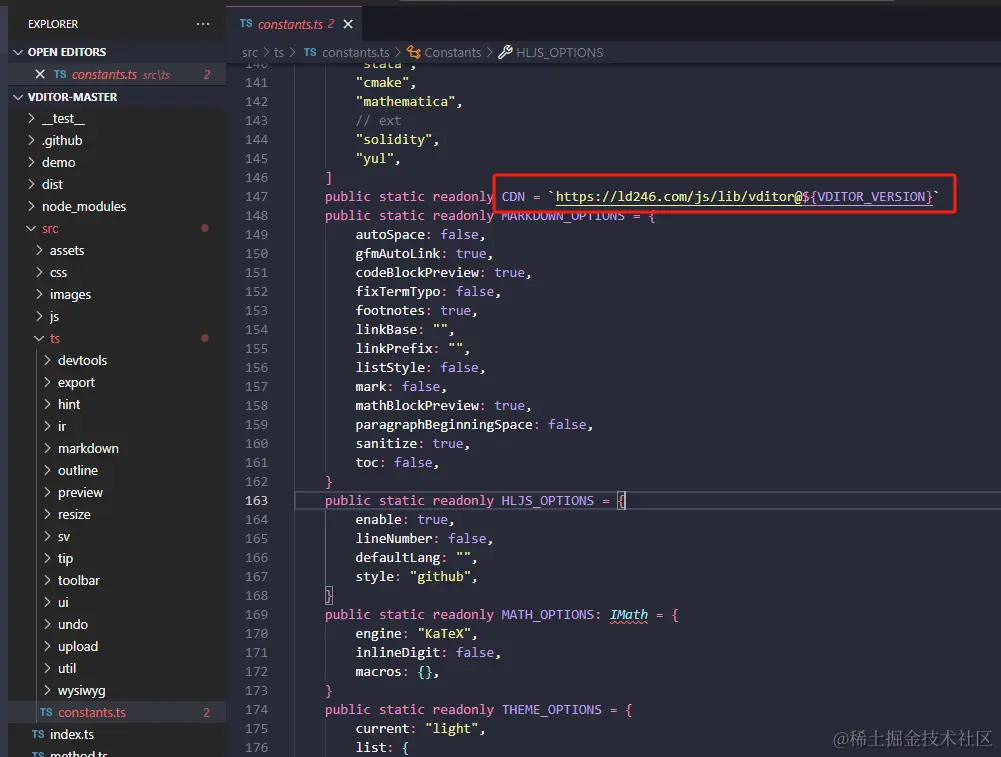Screen dimensions: 1001x757
Task: Click MATH_OPTIONS on line 169
Action: click(x=548, y=615)
